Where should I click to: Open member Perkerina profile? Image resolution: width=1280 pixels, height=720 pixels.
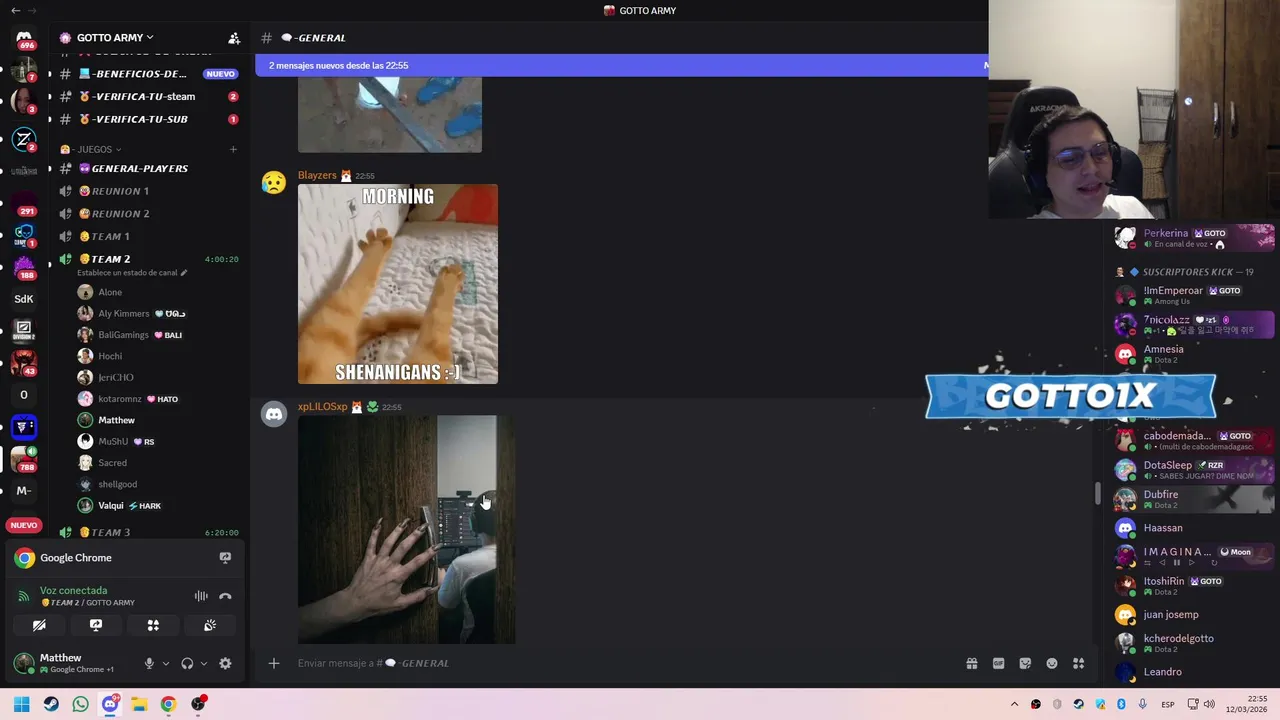tap(1195, 238)
